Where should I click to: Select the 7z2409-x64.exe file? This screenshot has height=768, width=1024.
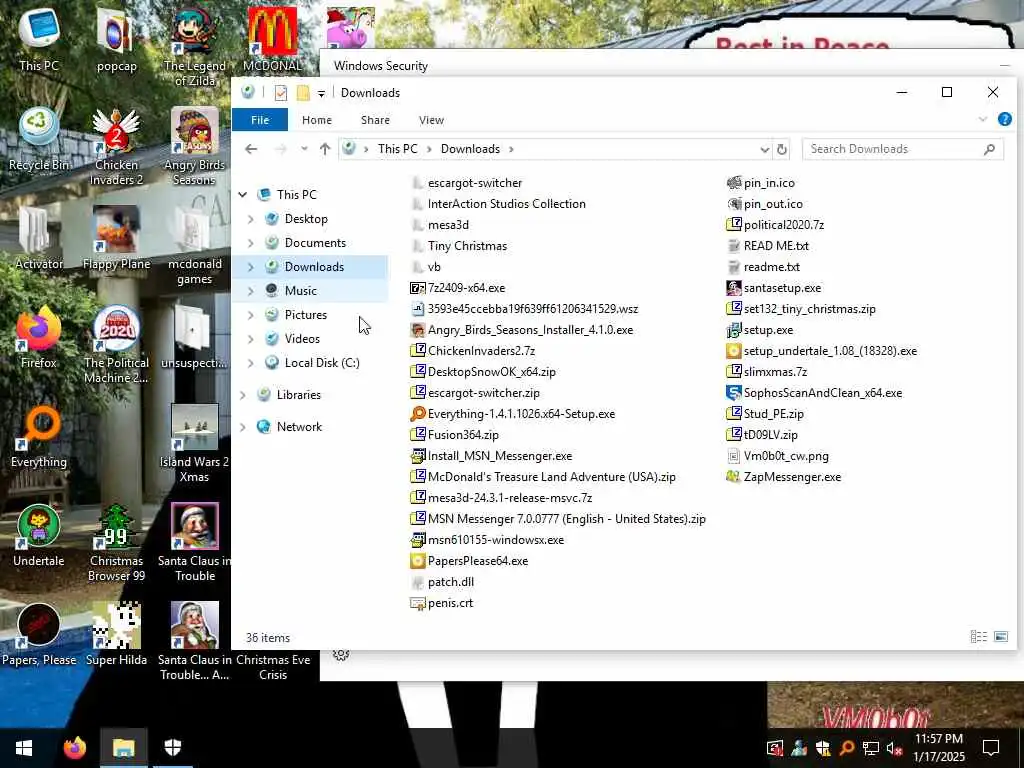(458, 288)
